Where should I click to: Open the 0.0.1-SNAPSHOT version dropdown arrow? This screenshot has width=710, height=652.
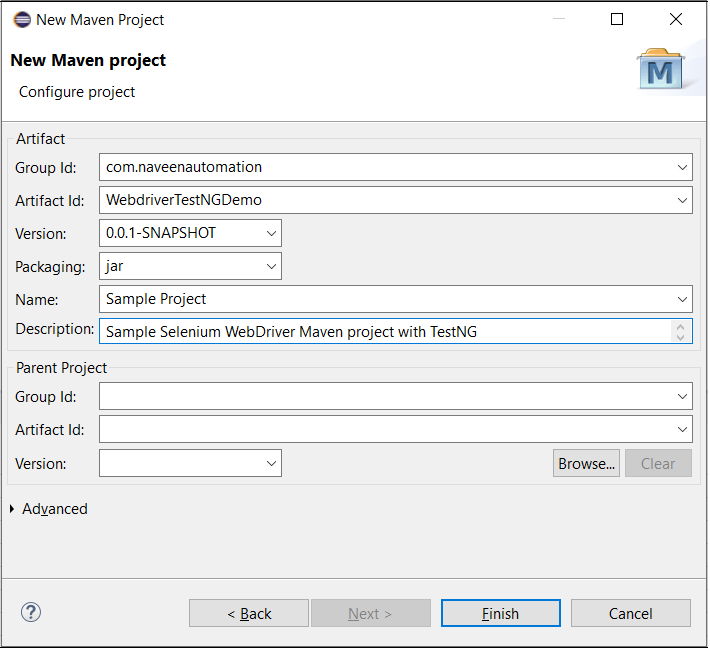point(271,234)
